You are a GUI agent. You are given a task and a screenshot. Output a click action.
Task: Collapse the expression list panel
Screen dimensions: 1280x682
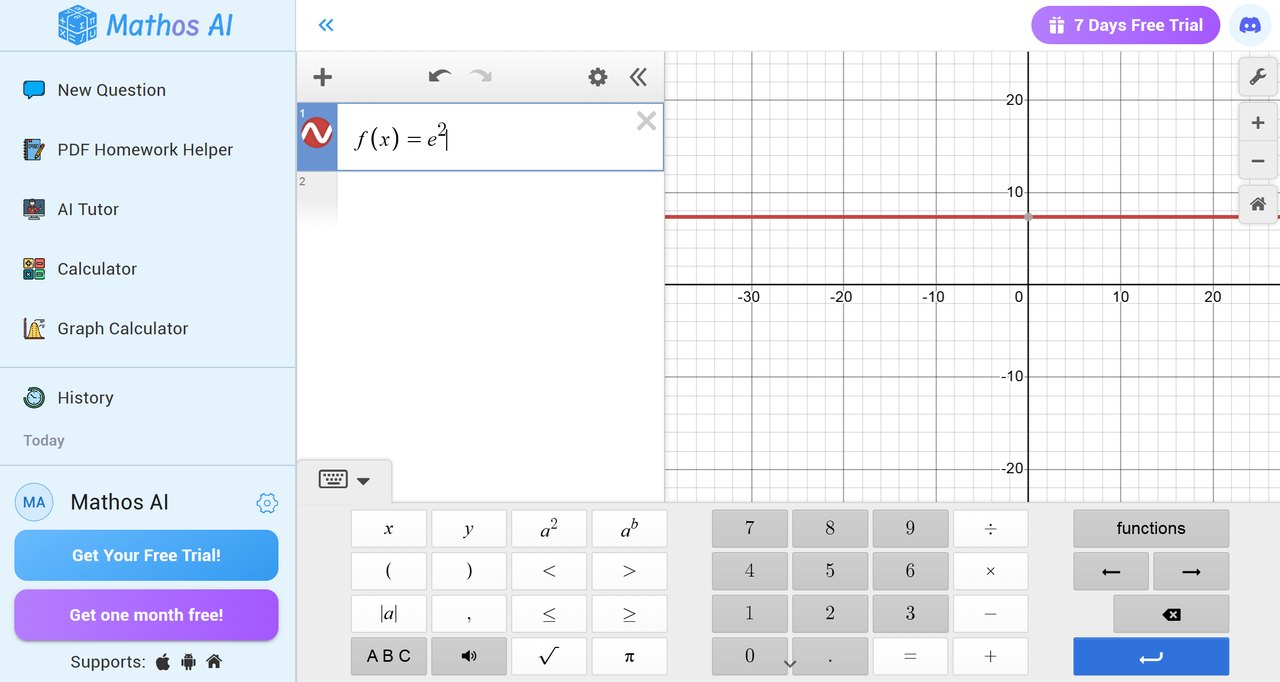638,77
